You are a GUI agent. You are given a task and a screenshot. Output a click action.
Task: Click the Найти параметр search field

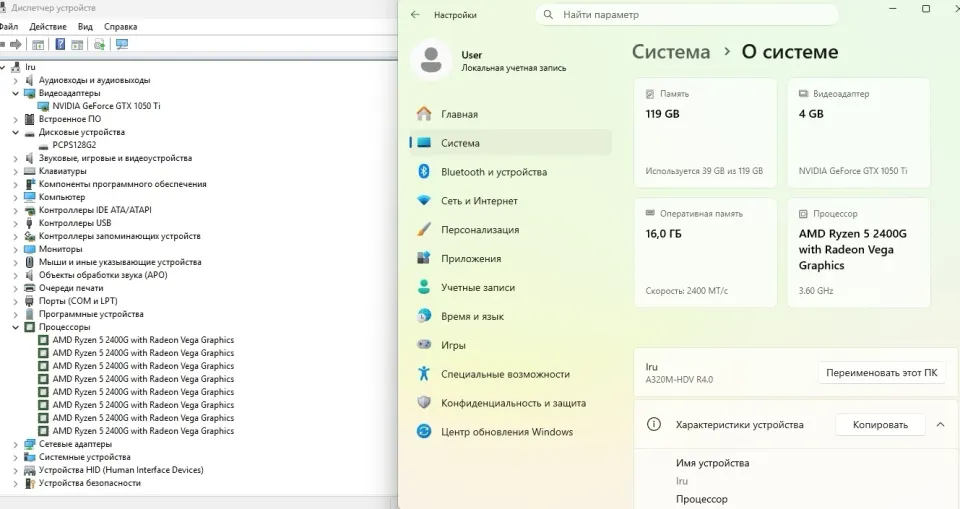(686, 15)
